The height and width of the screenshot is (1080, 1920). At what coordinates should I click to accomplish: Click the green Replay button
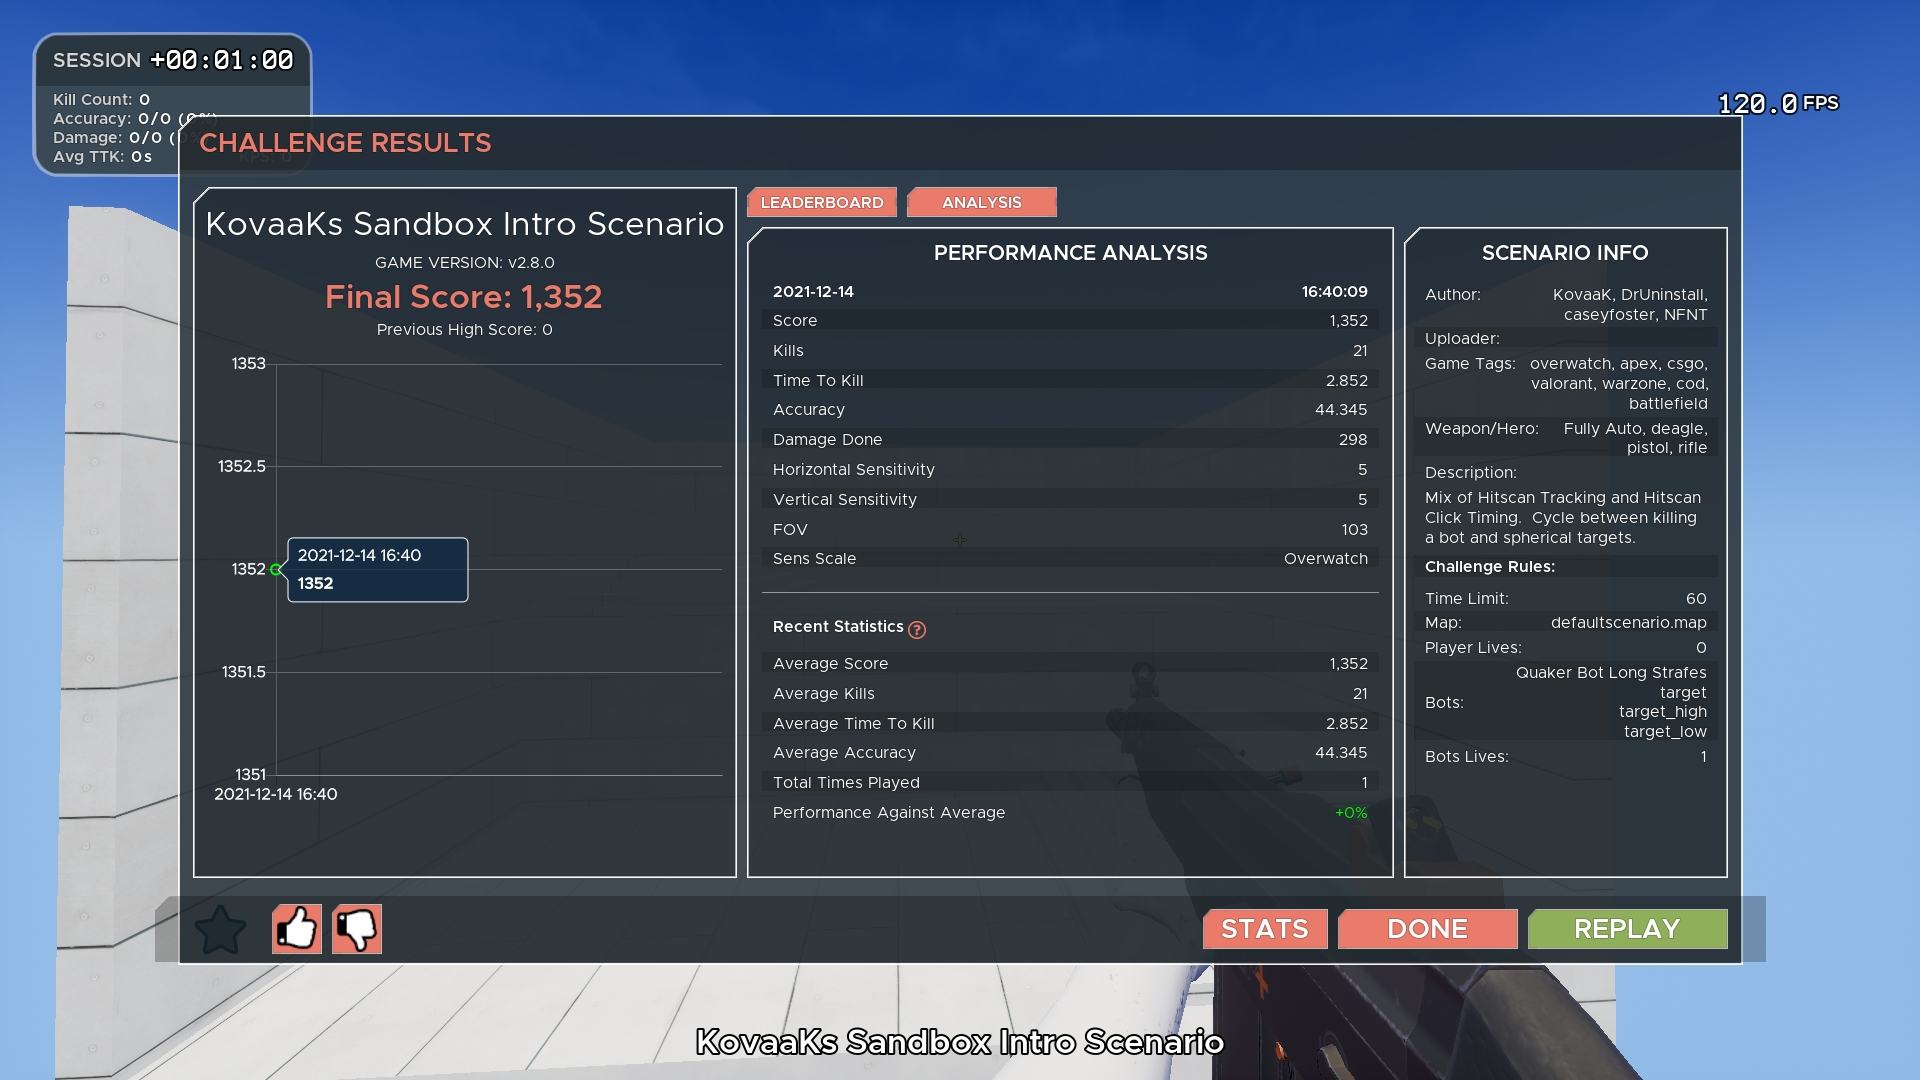point(1627,929)
